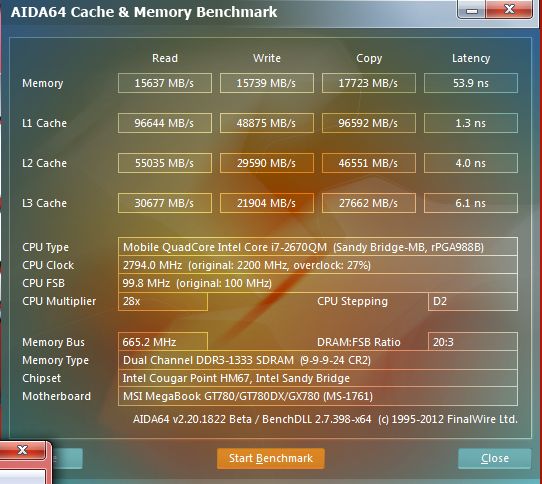Click the CPU FSB field 99.8 MHz
The image size is (542, 484).
(x=318, y=283)
